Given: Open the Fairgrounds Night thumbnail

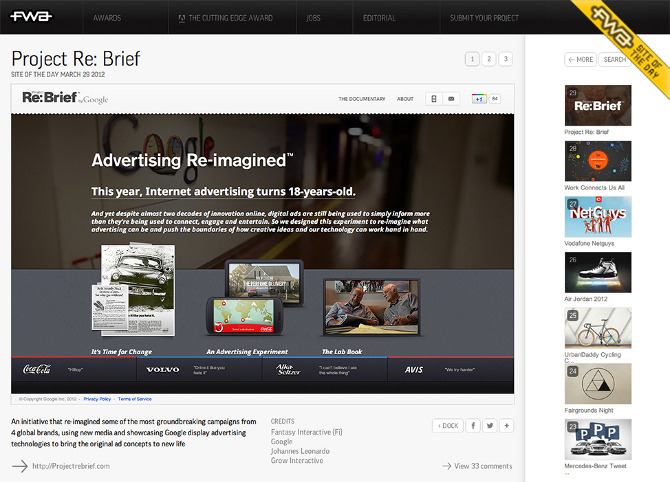Looking at the screenshot, I should click(x=598, y=384).
